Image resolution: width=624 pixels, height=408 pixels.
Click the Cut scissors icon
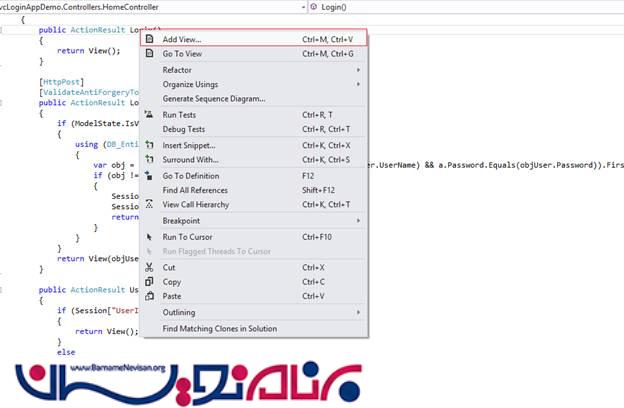click(150, 267)
